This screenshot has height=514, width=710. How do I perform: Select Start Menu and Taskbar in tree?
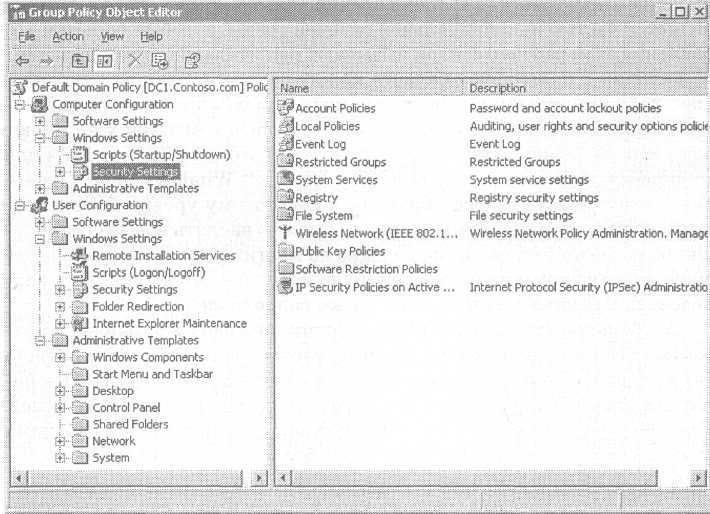click(153, 374)
